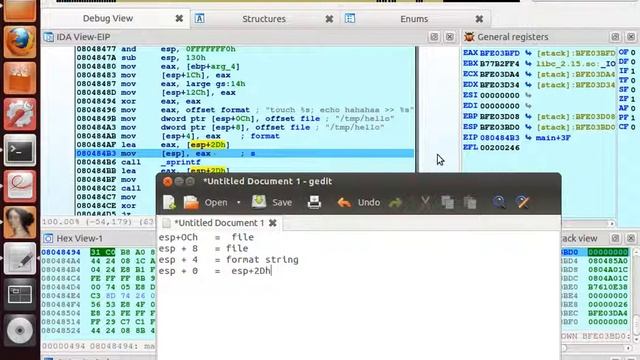Close the Stack view panel
The image size is (640, 360).
(631, 238)
